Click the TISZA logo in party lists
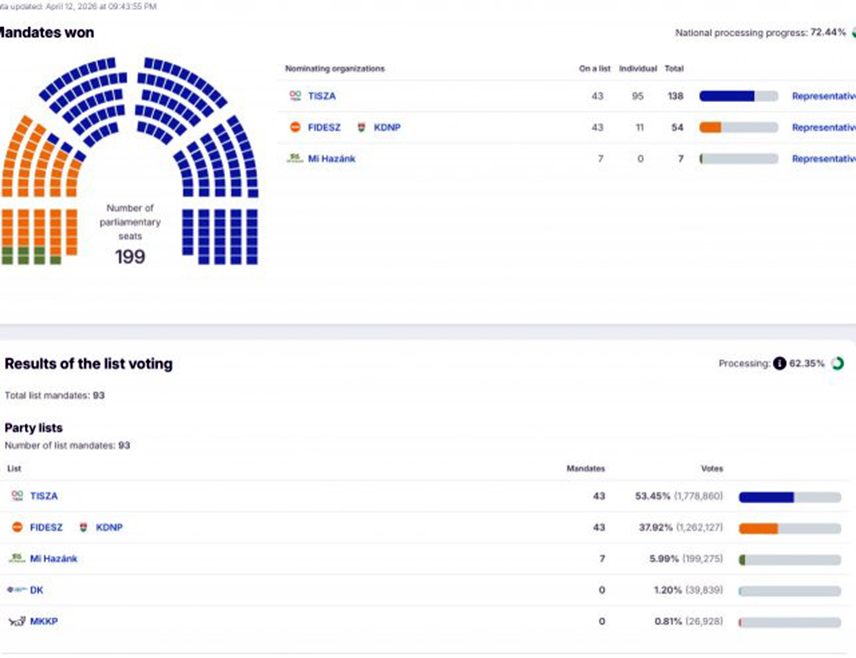The width and height of the screenshot is (856, 658). click(x=17, y=496)
